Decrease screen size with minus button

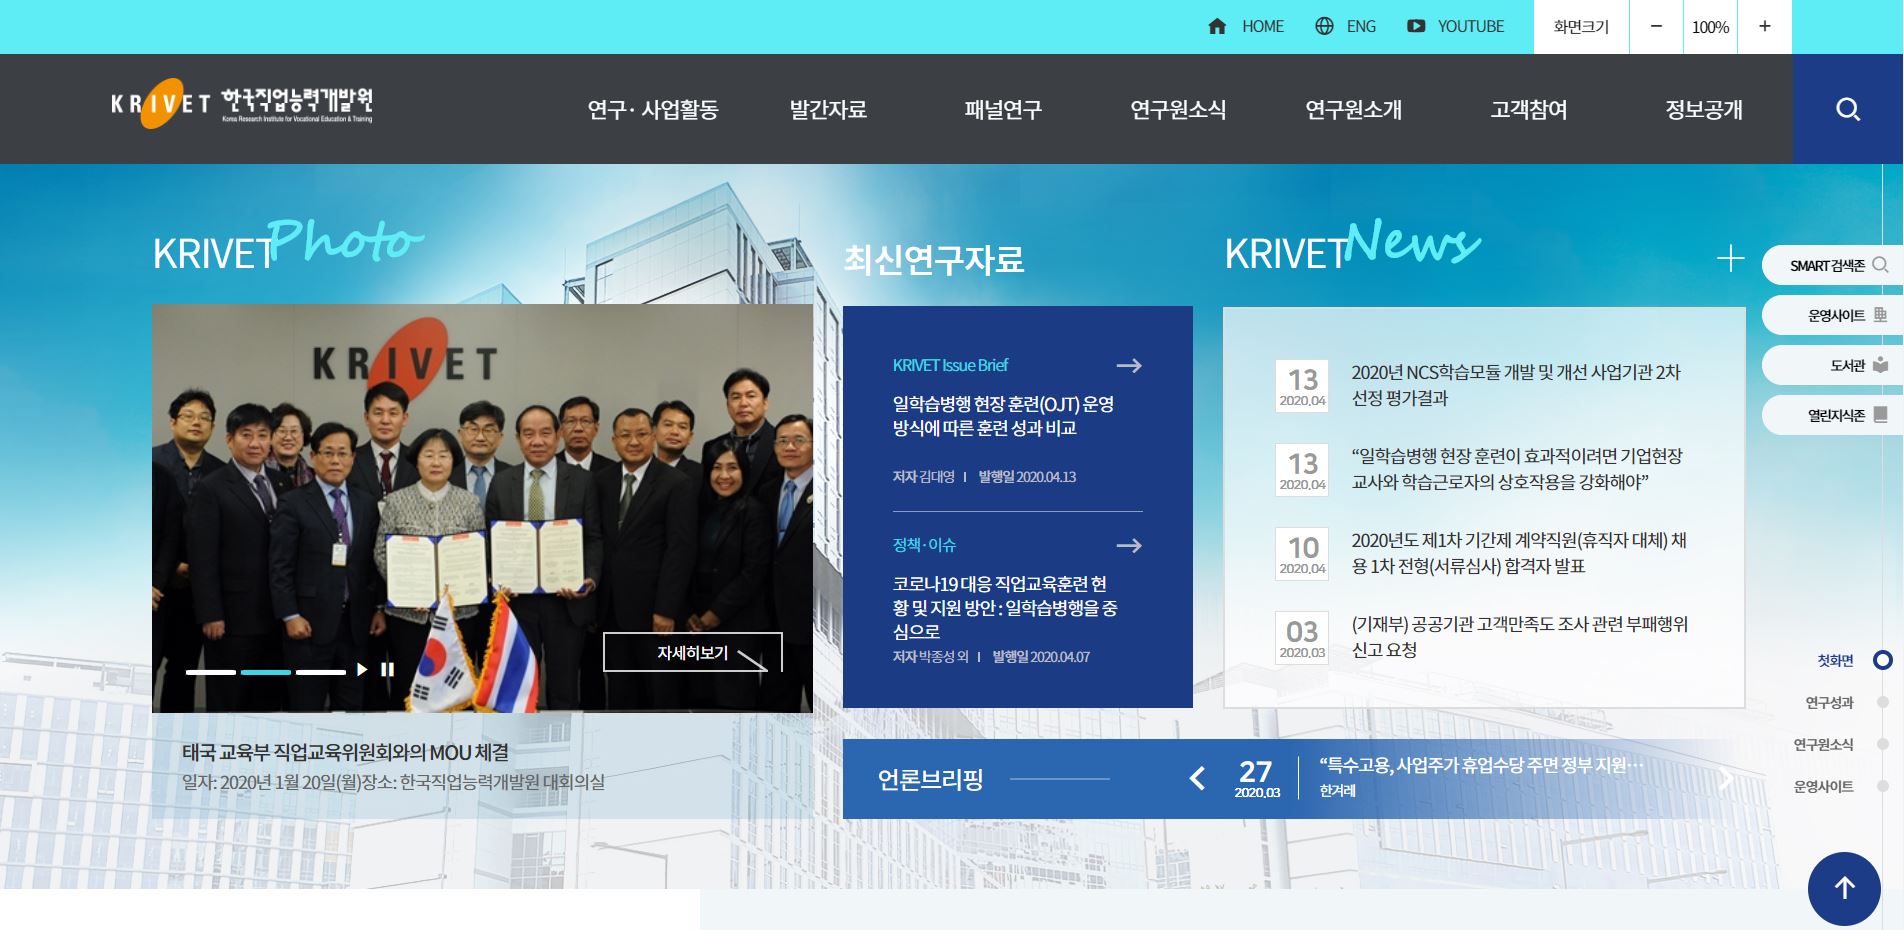1656,27
